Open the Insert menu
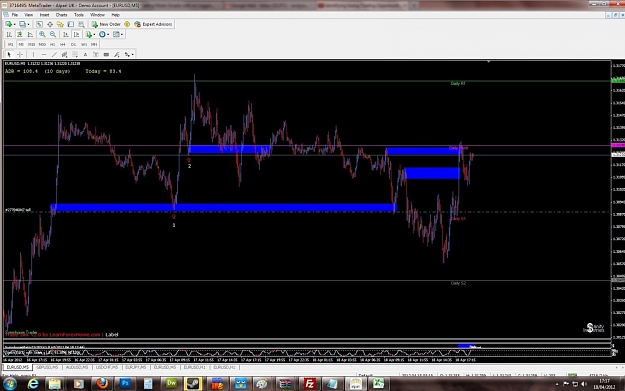This screenshot has width=625, height=391. 45,15
